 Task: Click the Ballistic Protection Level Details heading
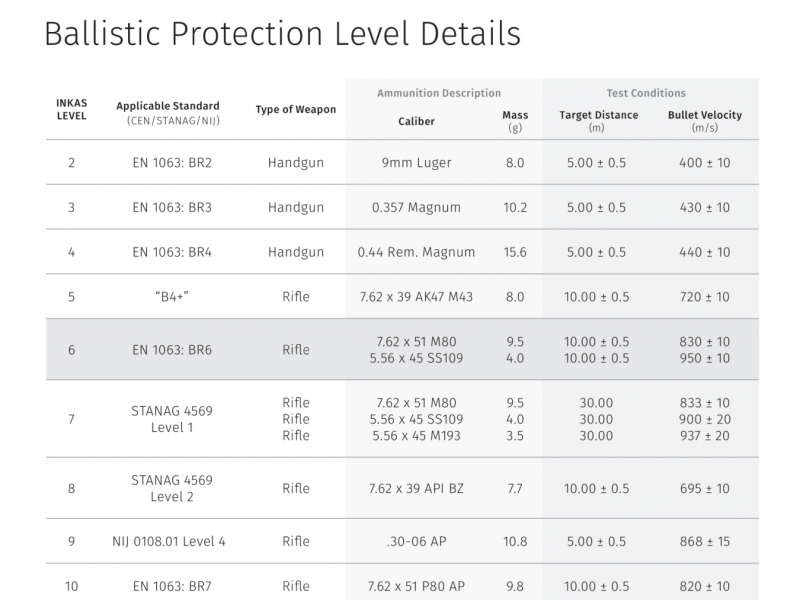[x=283, y=33]
